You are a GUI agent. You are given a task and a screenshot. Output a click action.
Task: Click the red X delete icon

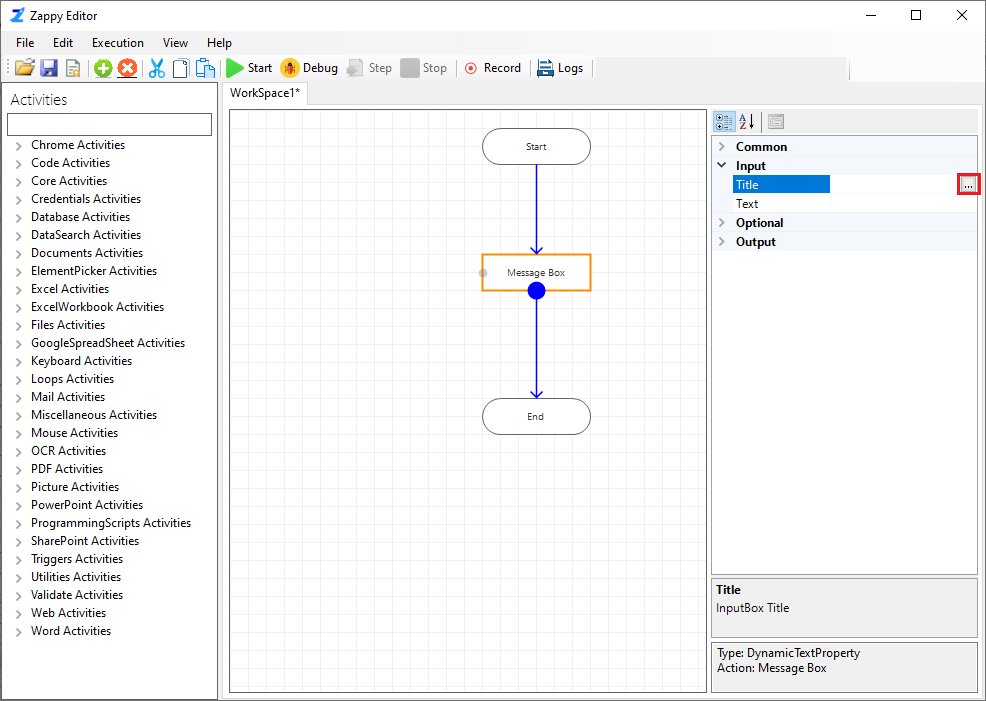pyautogui.click(x=127, y=68)
